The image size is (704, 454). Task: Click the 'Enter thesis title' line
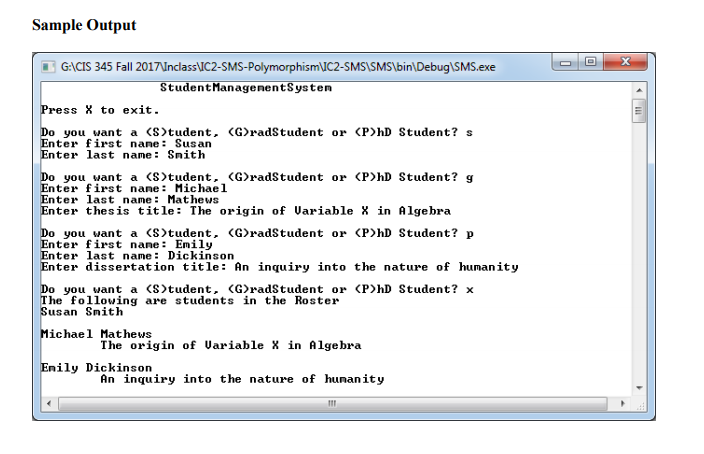point(246,211)
